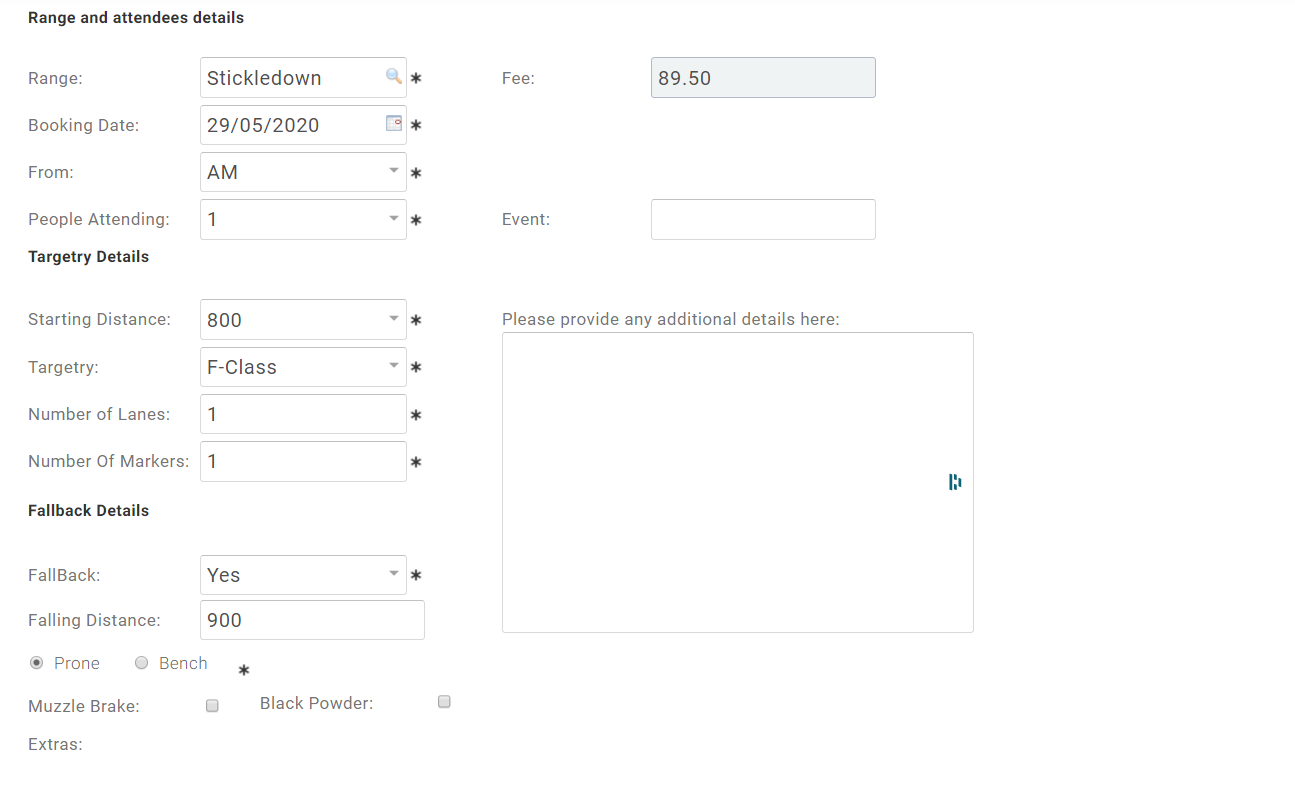
Task: Click the additional details text area
Action: pyautogui.click(x=737, y=482)
